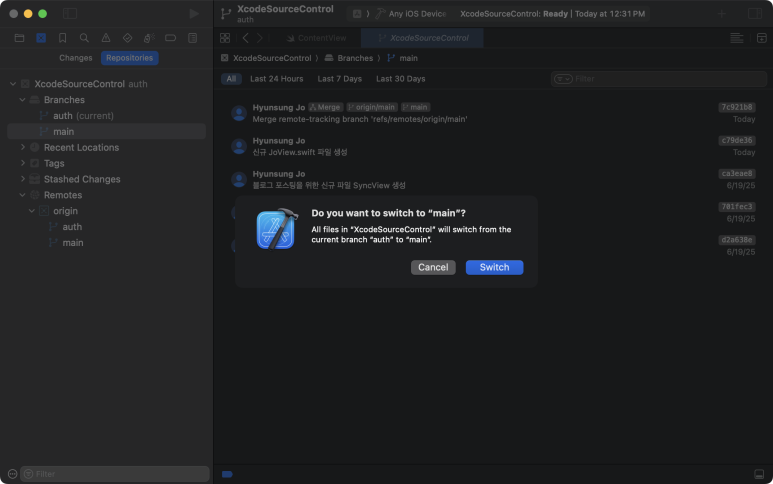773x484 pixels.
Task: Click the origin/main tag on first commit
Action: pos(372,107)
